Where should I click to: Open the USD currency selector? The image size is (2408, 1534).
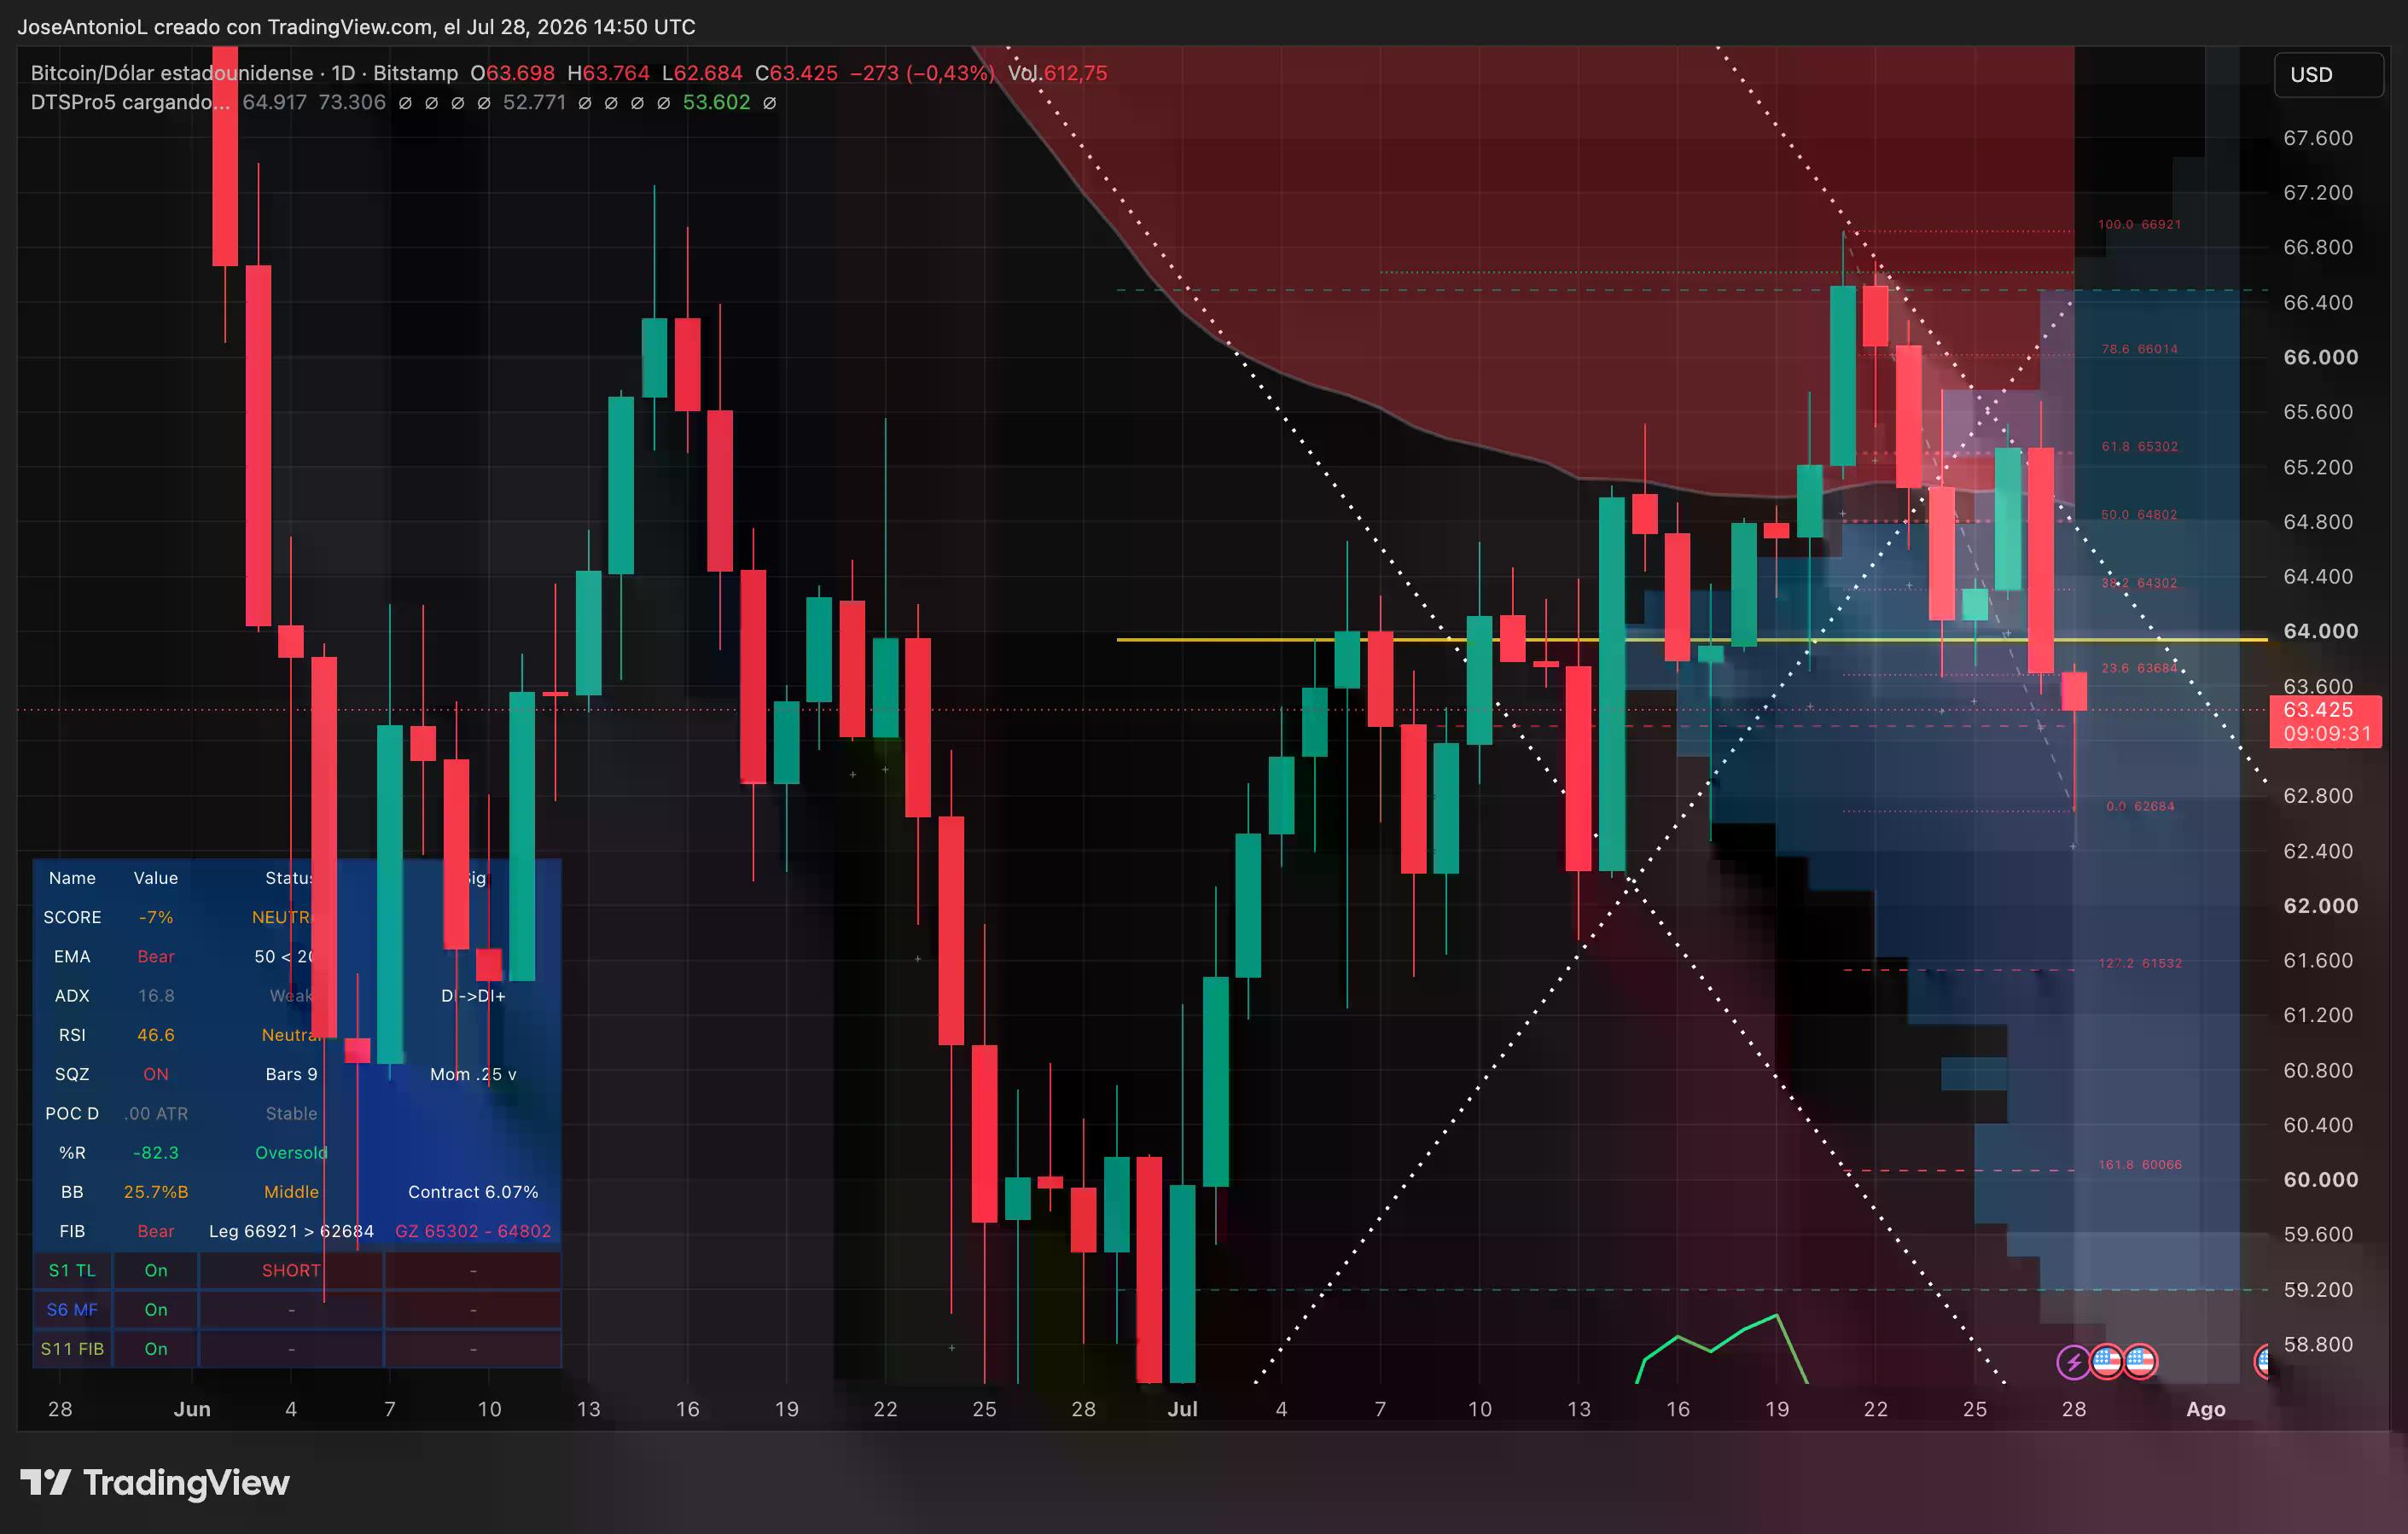pyautogui.click(x=2328, y=75)
